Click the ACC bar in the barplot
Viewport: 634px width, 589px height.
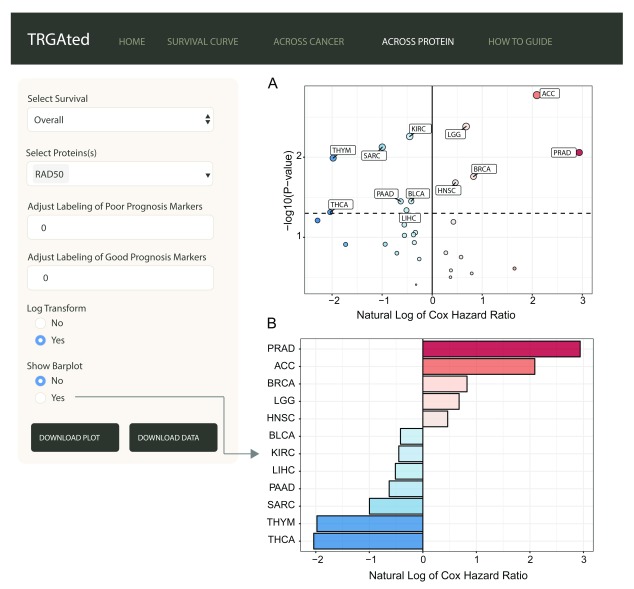point(479,366)
